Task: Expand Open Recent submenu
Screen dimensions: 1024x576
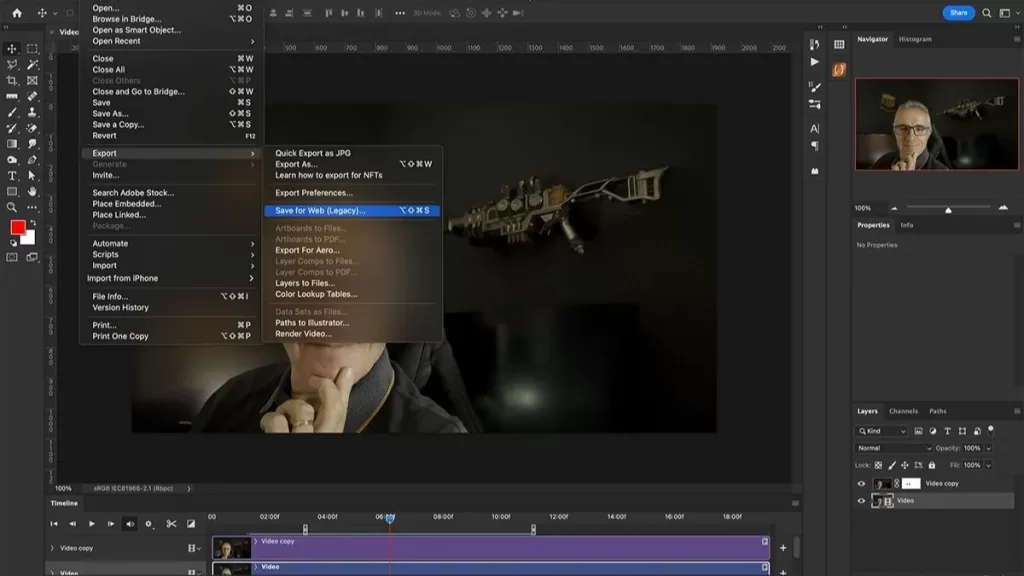Action: pos(172,41)
